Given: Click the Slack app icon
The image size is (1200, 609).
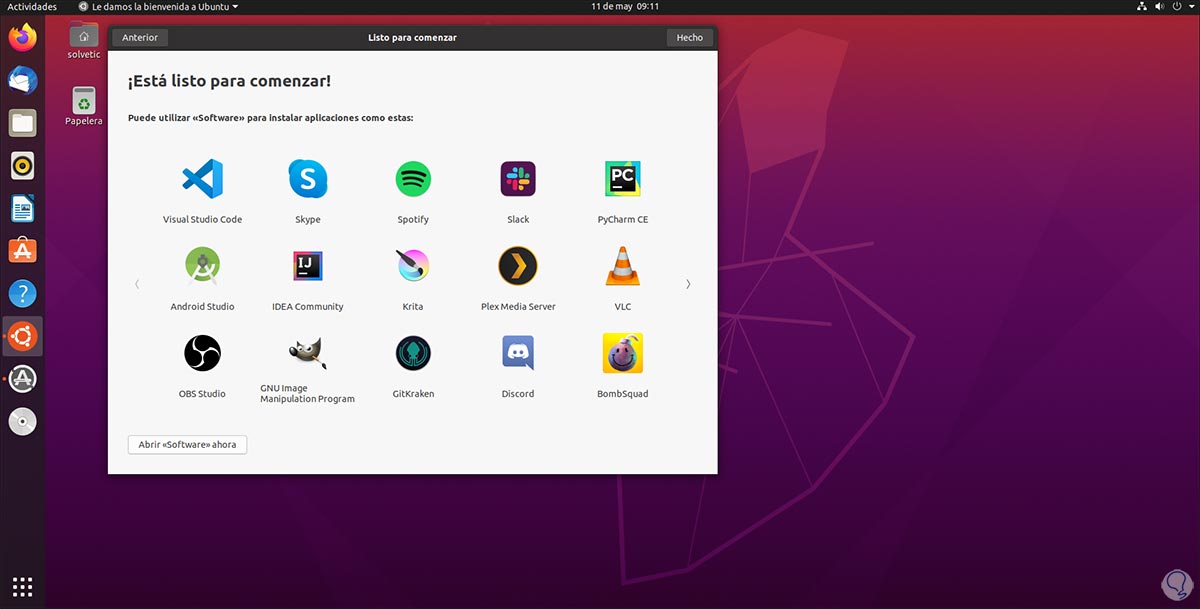Looking at the screenshot, I should (x=518, y=180).
